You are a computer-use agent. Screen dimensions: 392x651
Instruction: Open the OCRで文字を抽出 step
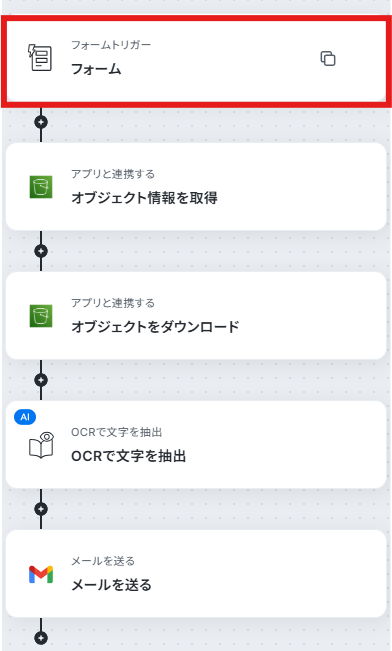coord(196,445)
